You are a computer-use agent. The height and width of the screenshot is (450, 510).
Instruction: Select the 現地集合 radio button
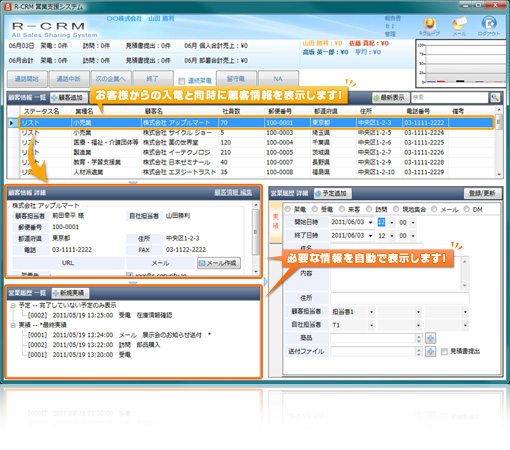(x=396, y=209)
